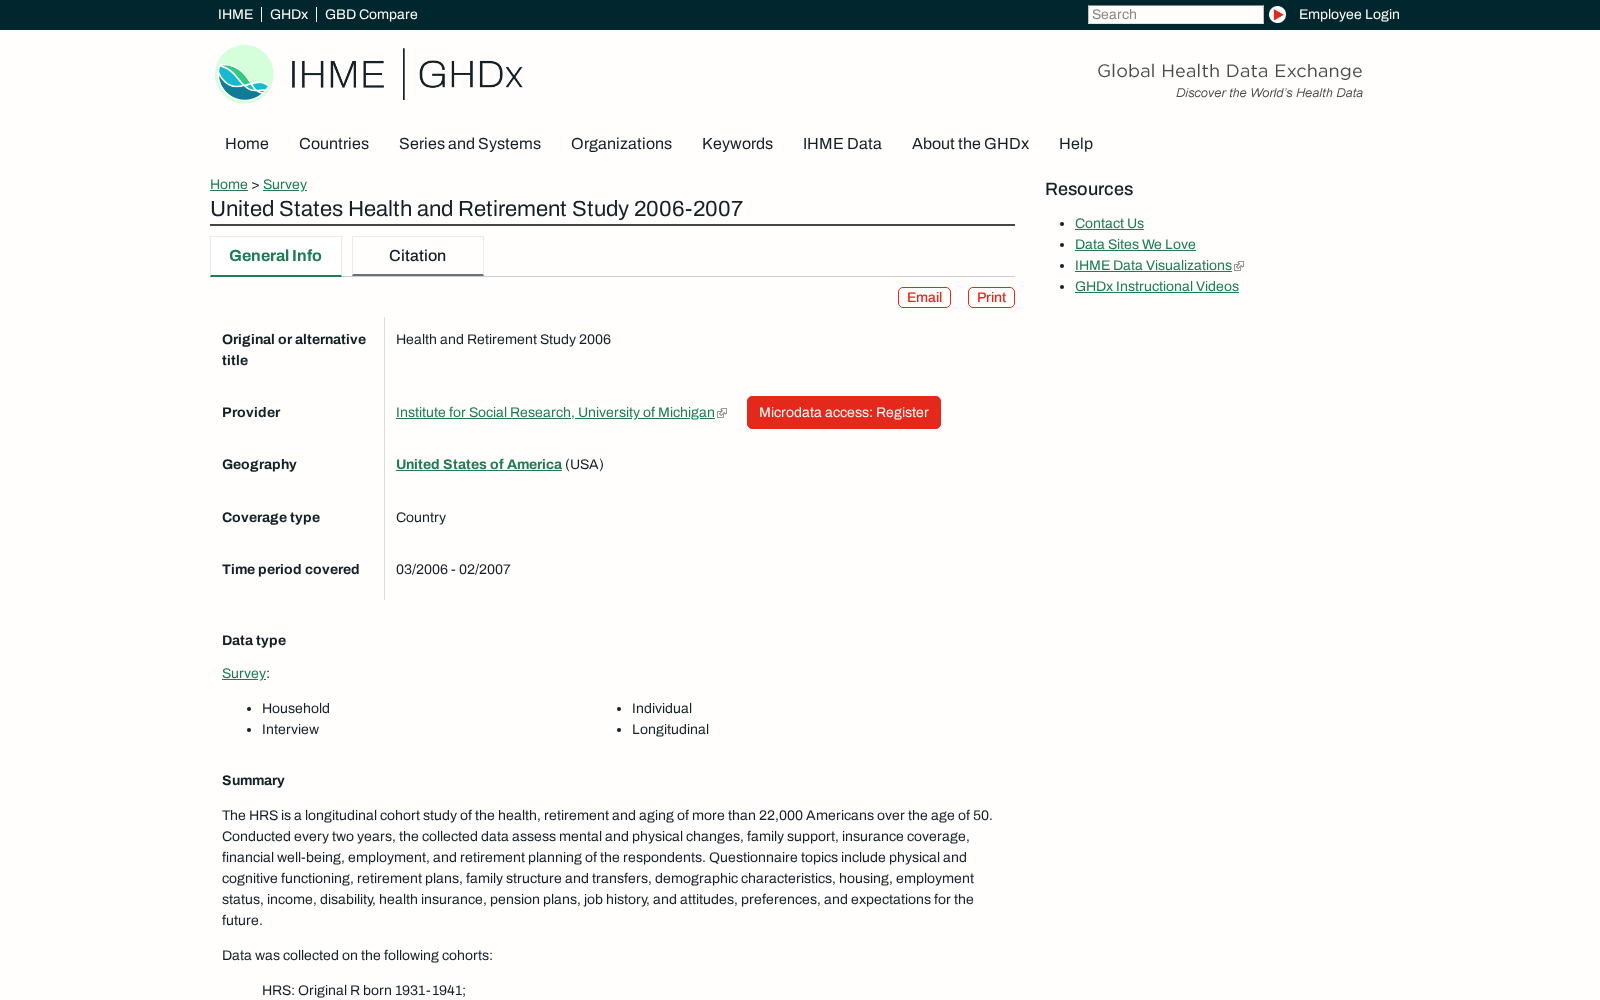Open Keywords menu item
1600x1000 pixels.
(737, 144)
